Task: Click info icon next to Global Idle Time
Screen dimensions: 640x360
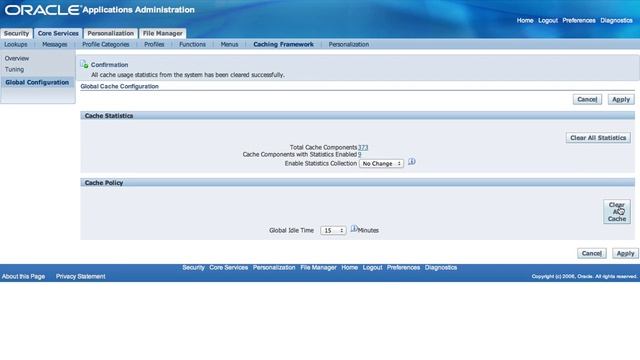Action: tap(354, 229)
